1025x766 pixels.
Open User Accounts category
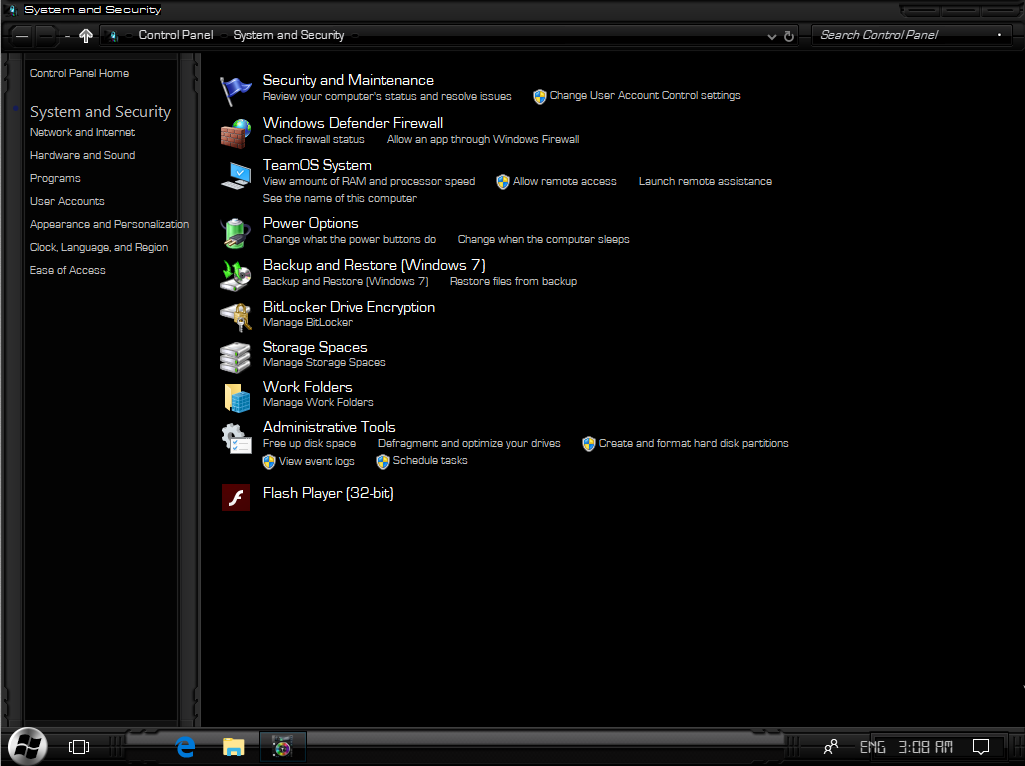pos(67,201)
